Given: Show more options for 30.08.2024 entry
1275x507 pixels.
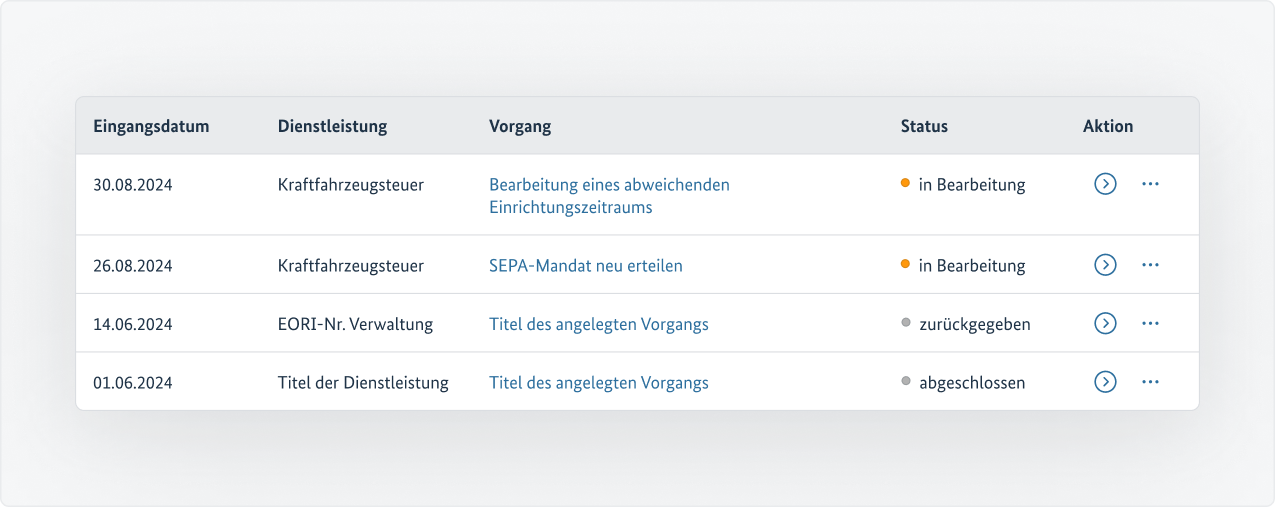Looking at the screenshot, I should coord(1150,184).
